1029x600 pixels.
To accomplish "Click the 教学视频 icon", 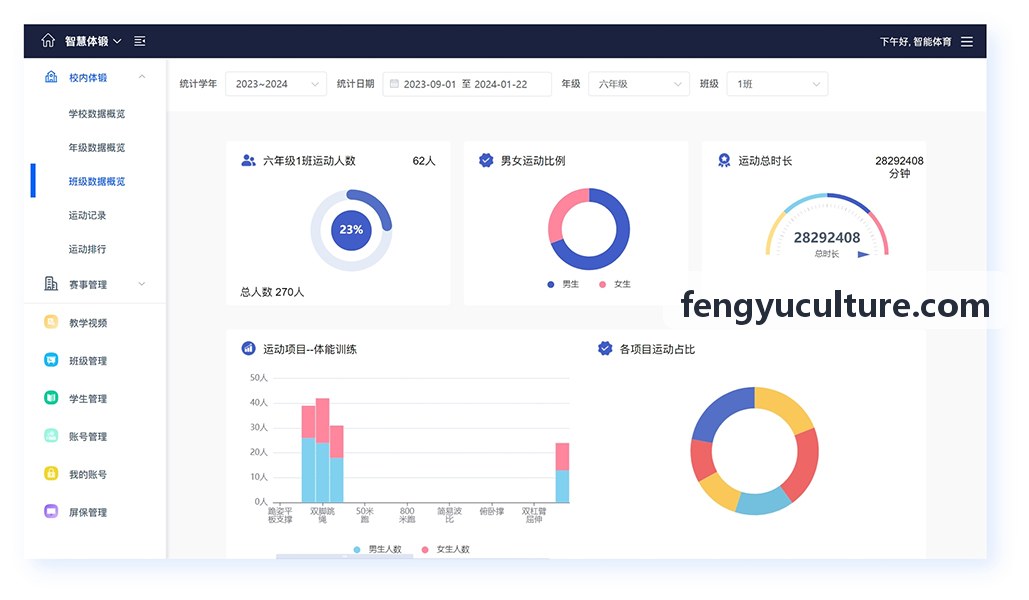I will point(51,322).
